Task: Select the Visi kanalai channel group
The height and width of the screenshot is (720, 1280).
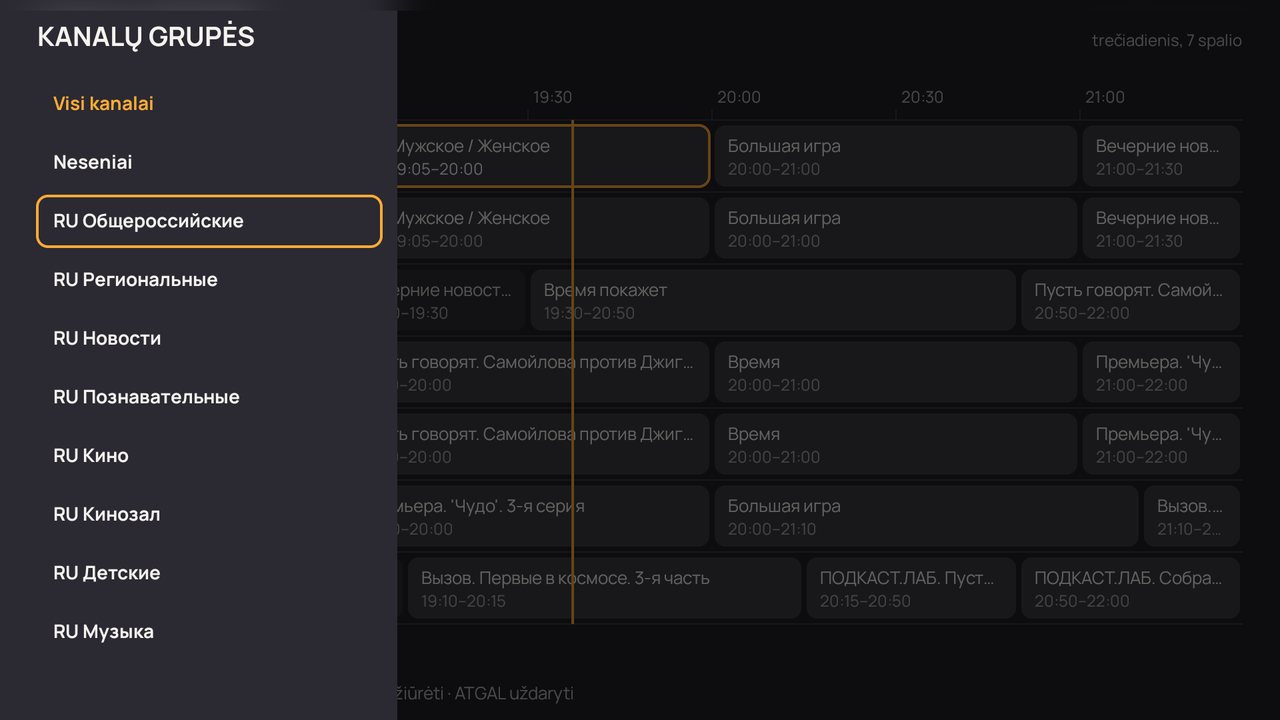Action: coord(209,104)
